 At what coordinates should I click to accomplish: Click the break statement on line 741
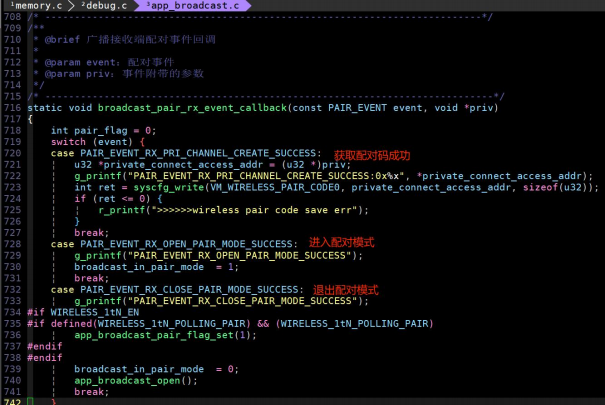tap(91, 392)
